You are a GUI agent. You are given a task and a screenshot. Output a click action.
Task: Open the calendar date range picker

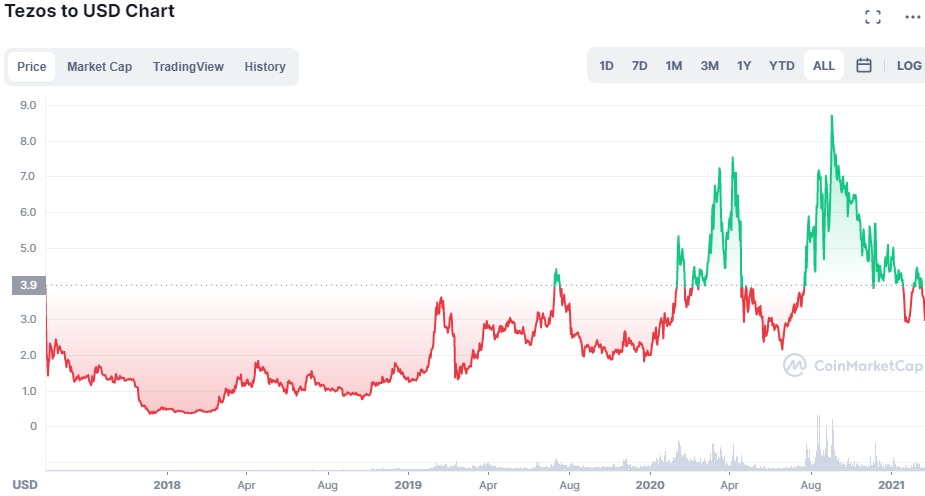pyautogui.click(x=864, y=65)
